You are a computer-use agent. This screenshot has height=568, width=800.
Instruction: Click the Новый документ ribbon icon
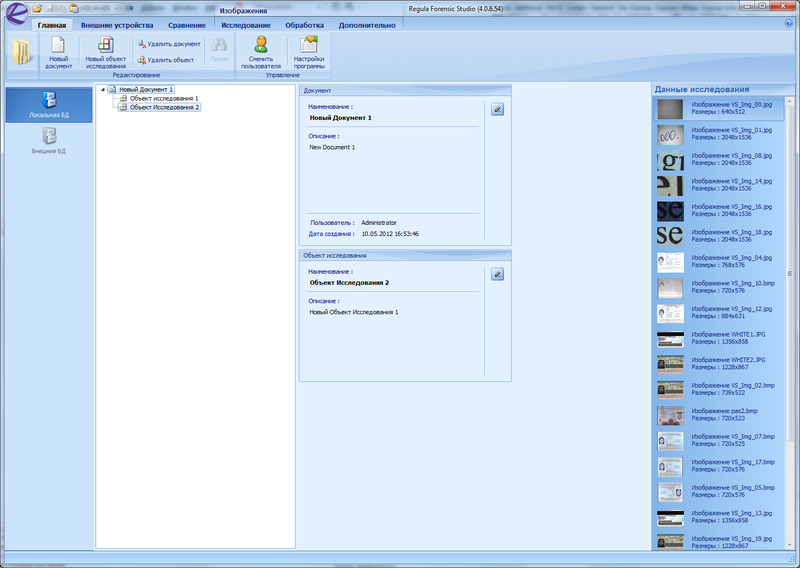pos(58,46)
